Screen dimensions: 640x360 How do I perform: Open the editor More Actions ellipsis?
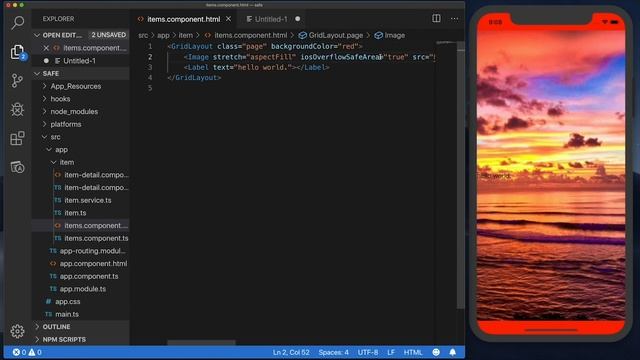coord(454,19)
